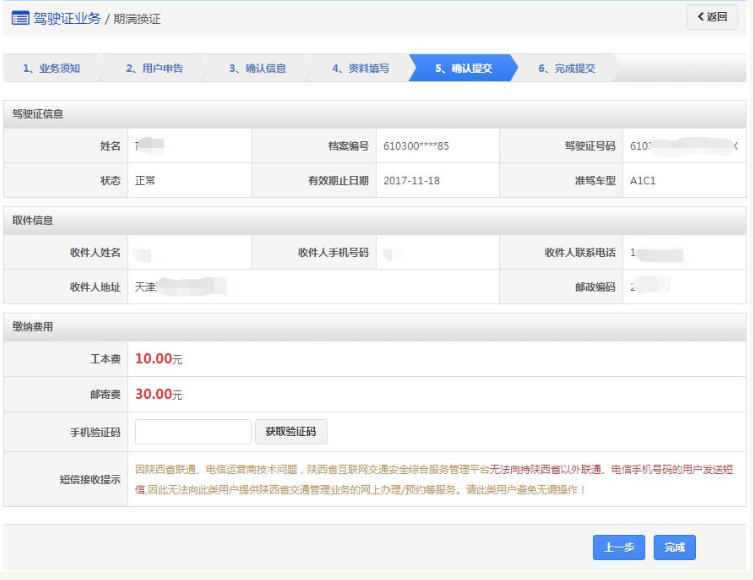Submit the form with 完成 button
The image size is (753, 580).
675,547
